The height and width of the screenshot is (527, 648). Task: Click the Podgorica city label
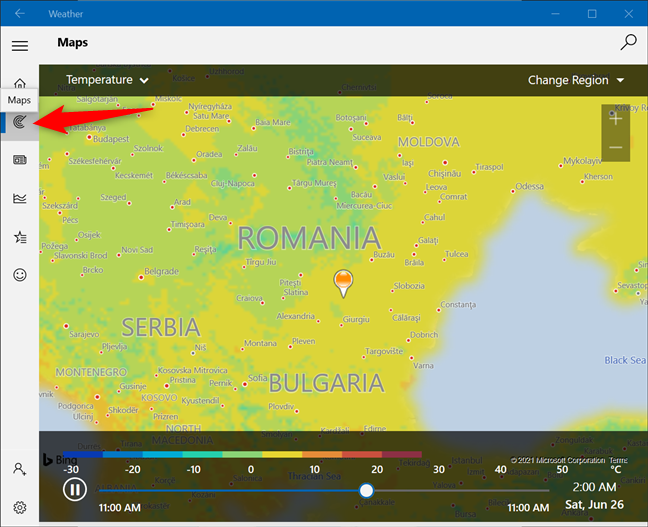tap(76, 406)
